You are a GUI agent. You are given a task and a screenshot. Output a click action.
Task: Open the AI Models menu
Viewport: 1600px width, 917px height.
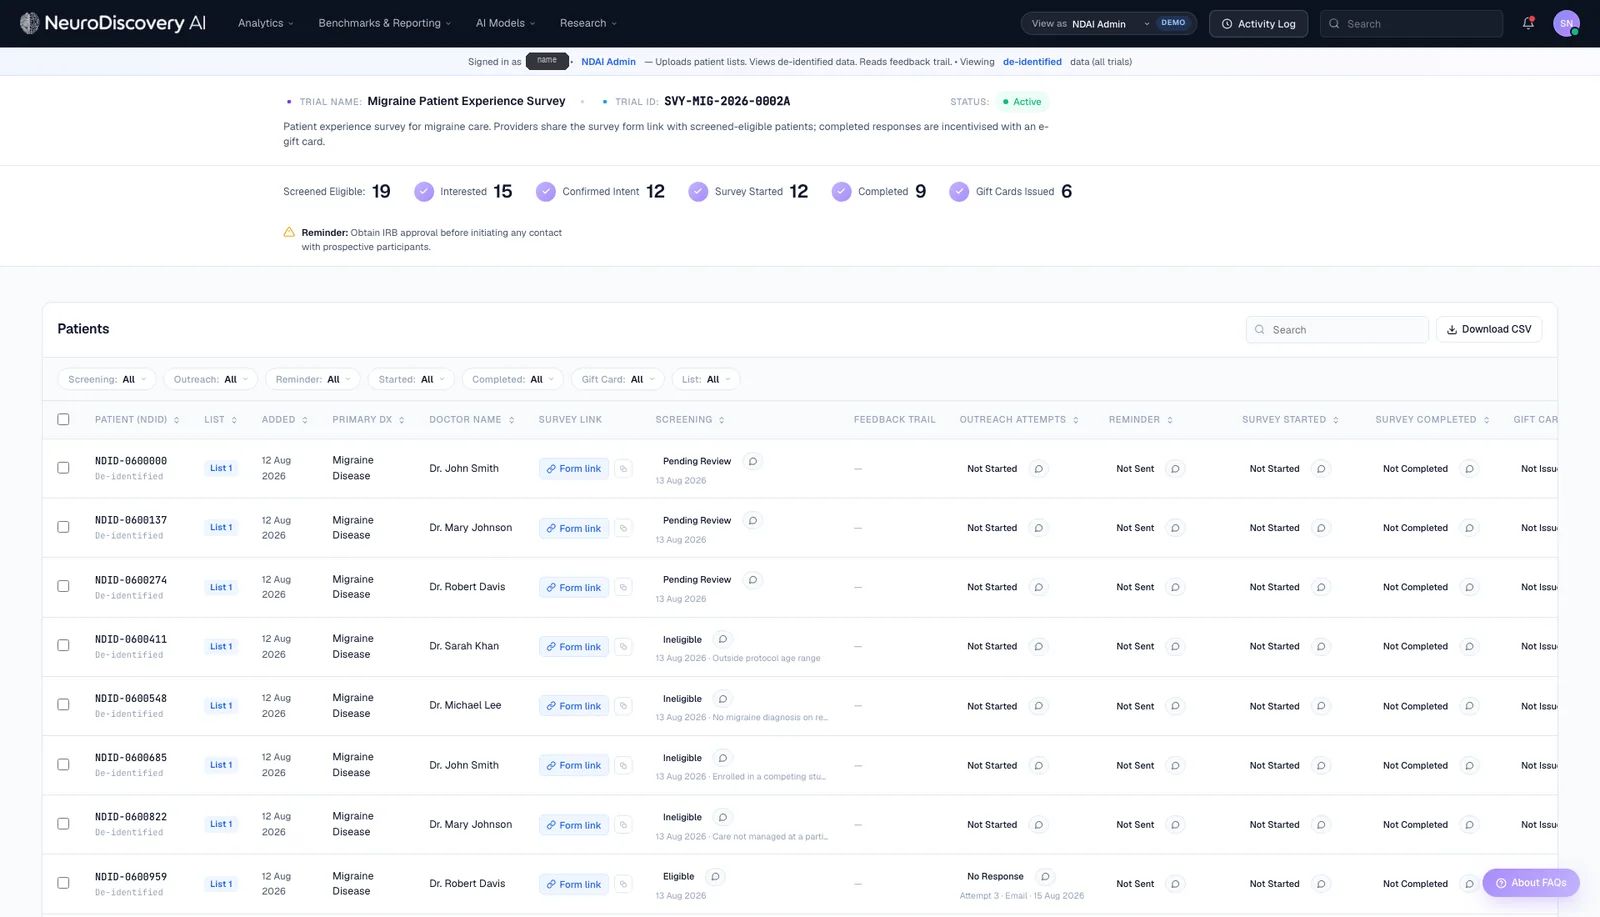click(506, 23)
